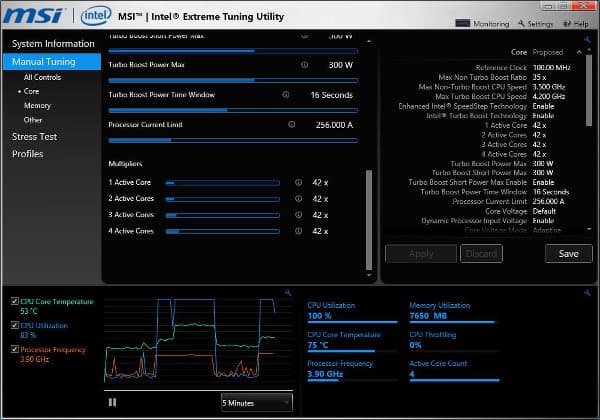Click the Save button

click(569, 254)
